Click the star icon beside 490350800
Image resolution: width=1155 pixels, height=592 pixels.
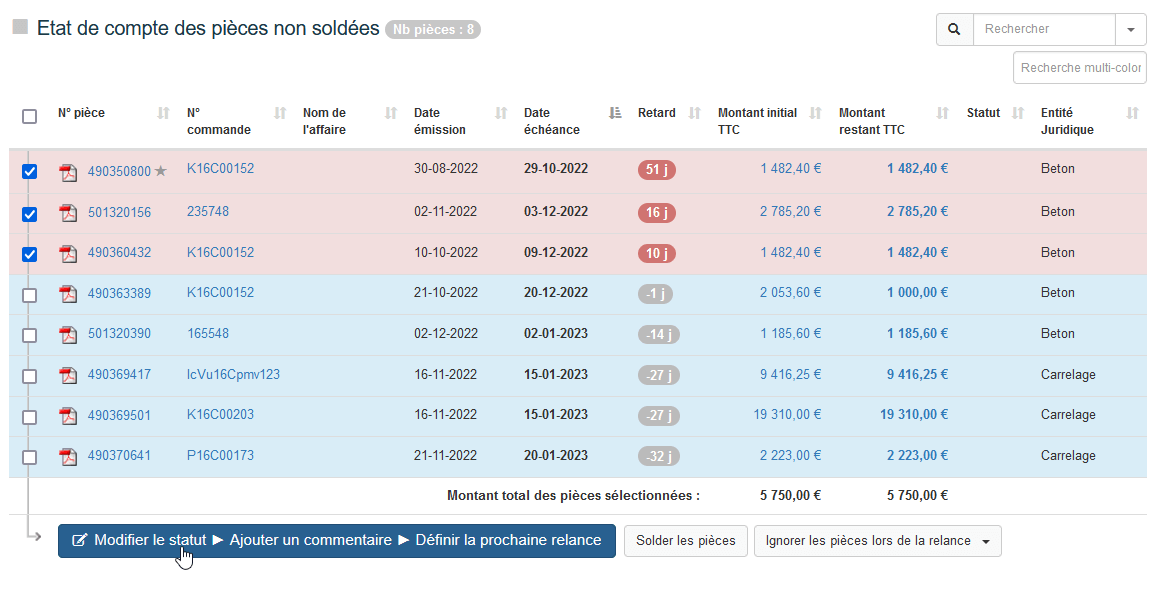(161, 171)
